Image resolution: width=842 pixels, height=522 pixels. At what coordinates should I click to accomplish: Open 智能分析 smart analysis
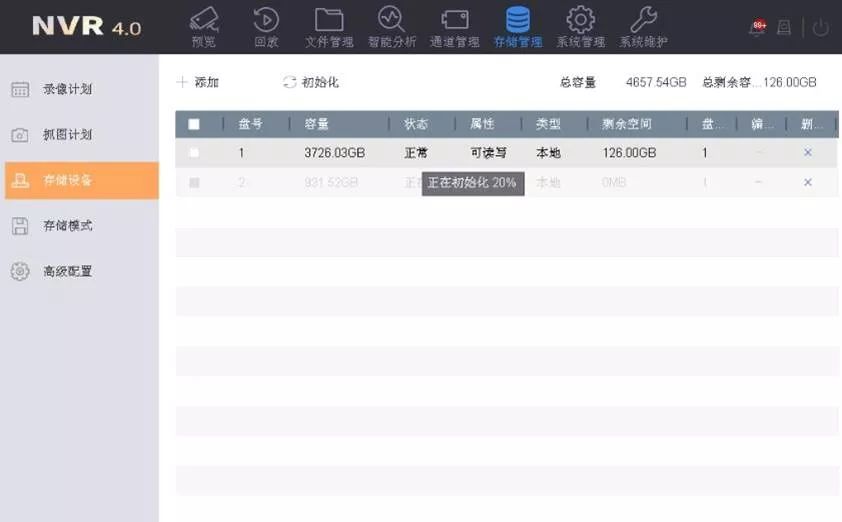[x=391, y=26]
